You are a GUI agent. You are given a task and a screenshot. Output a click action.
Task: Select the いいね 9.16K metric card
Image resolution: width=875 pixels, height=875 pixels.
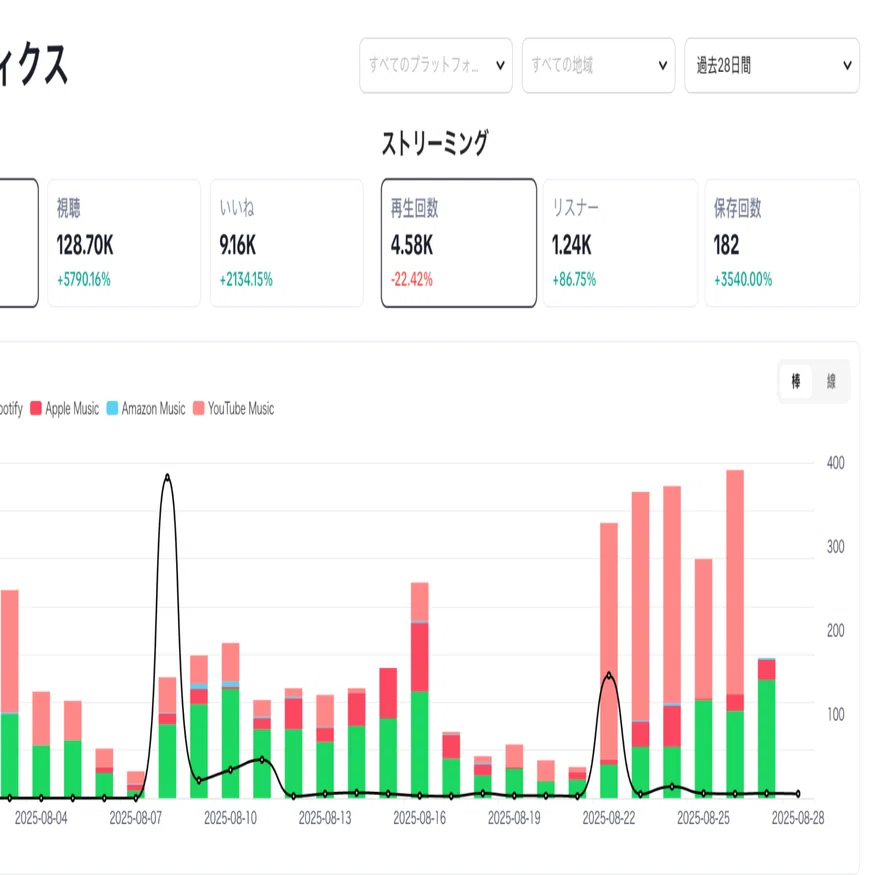[x=286, y=243]
